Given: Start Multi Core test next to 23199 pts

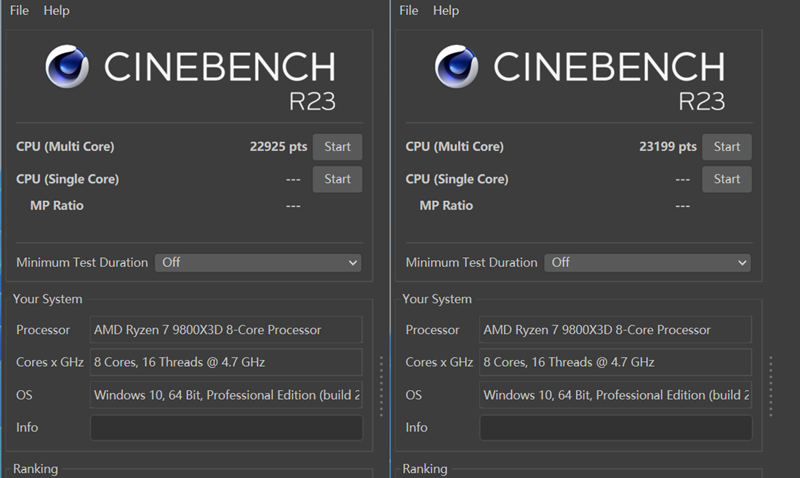Looking at the screenshot, I should [x=727, y=147].
